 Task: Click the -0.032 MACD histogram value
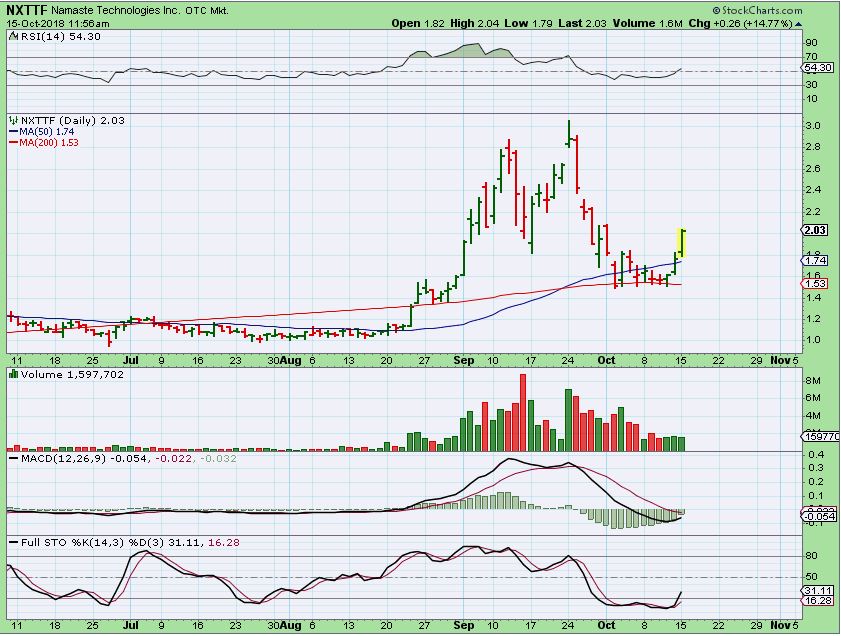point(218,458)
